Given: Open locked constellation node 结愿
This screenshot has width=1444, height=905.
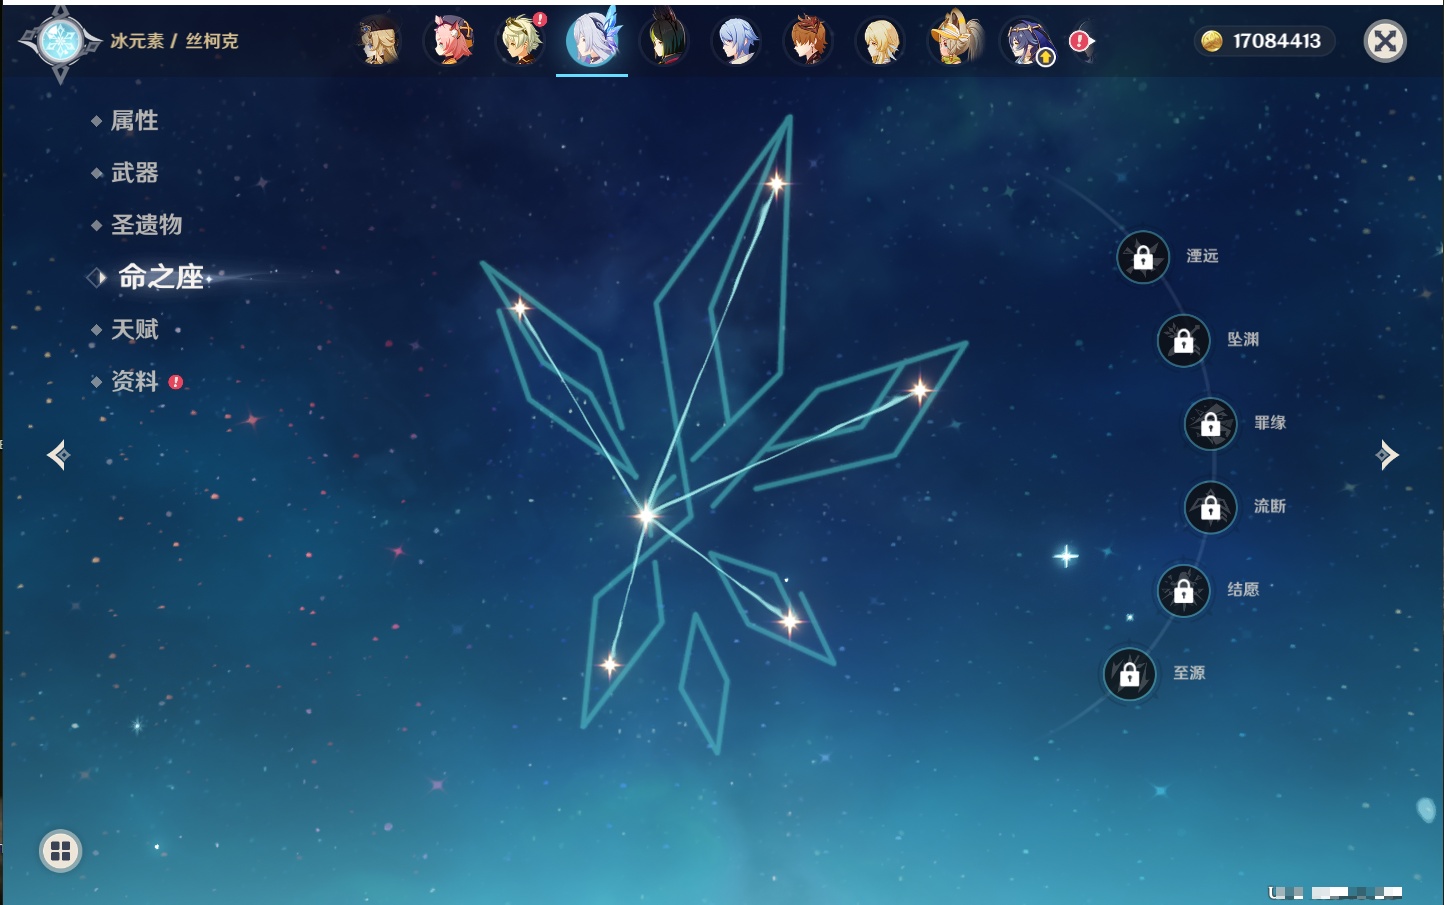Looking at the screenshot, I should click(x=1184, y=590).
